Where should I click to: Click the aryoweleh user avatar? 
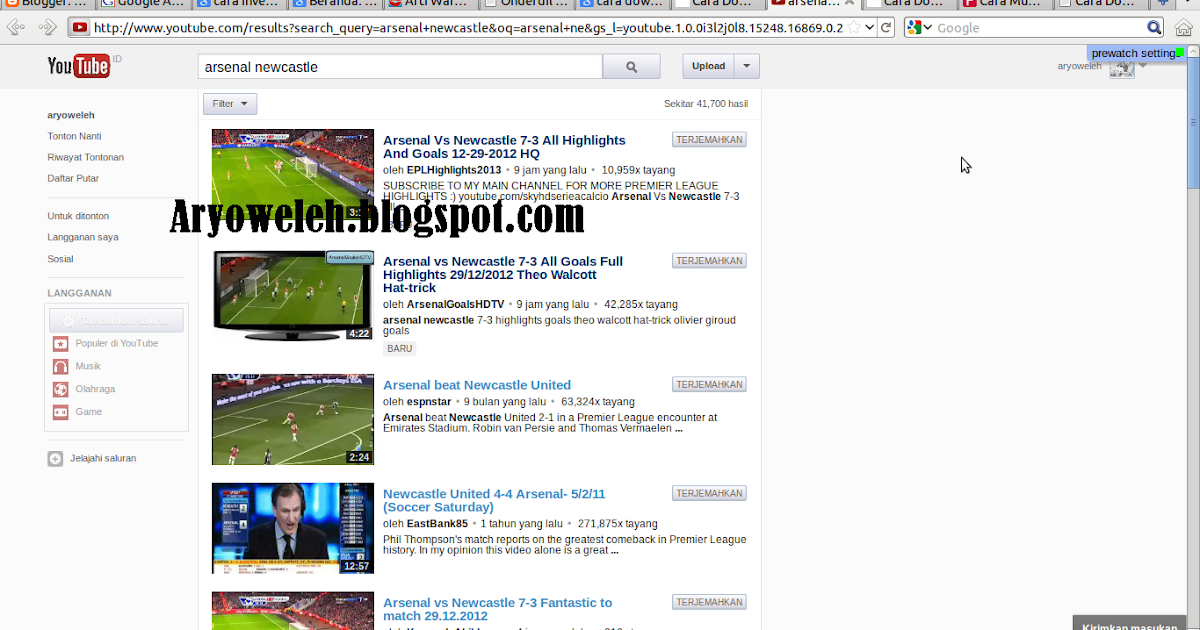[x=1122, y=67]
